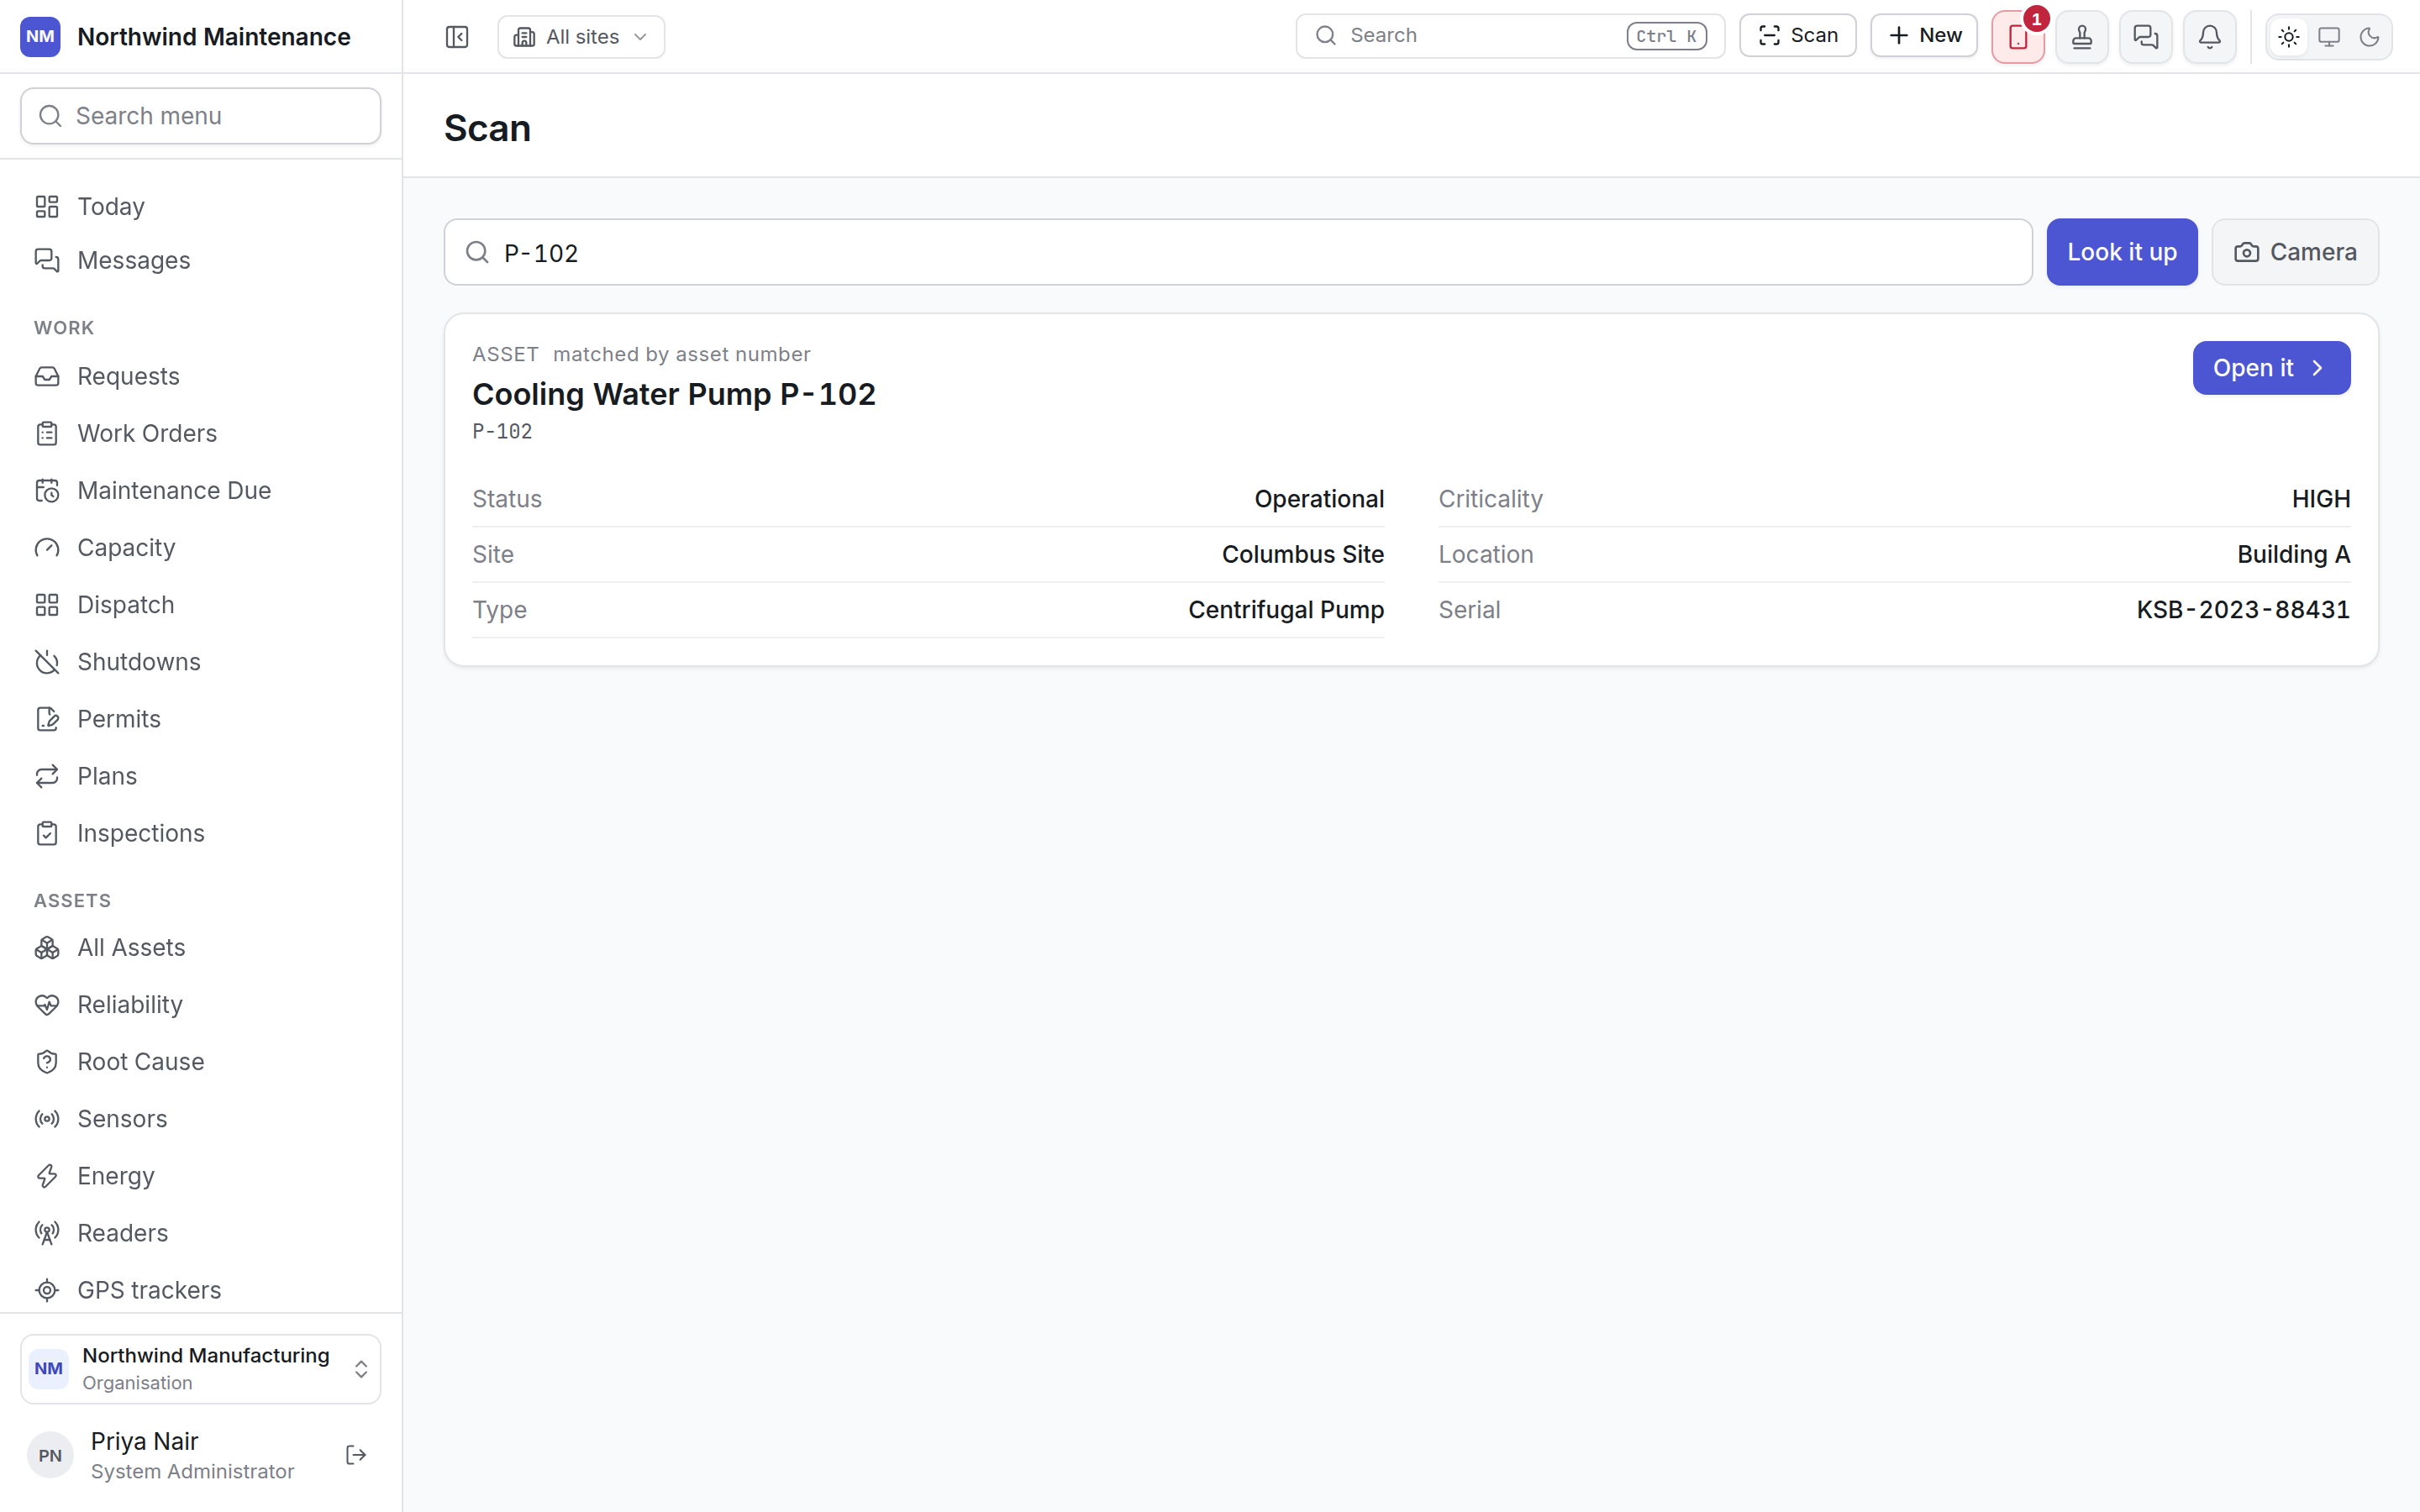The width and height of the screenshot is (2420, 1512).
Task: Open Energy lightning icon item
Action: coord(201,1176)
